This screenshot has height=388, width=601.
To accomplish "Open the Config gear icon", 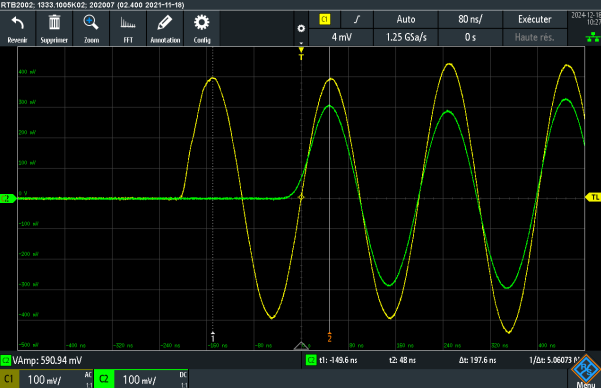I will [202, 23].
